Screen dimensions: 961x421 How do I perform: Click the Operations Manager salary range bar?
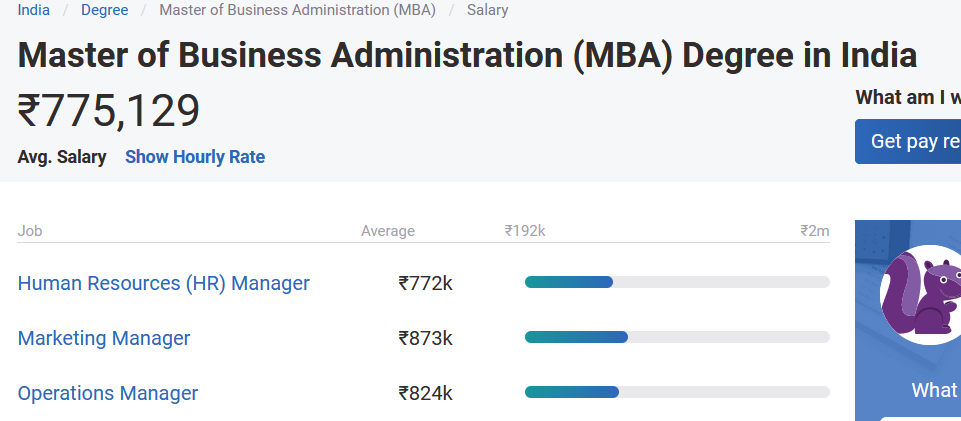tap(676, 392)
